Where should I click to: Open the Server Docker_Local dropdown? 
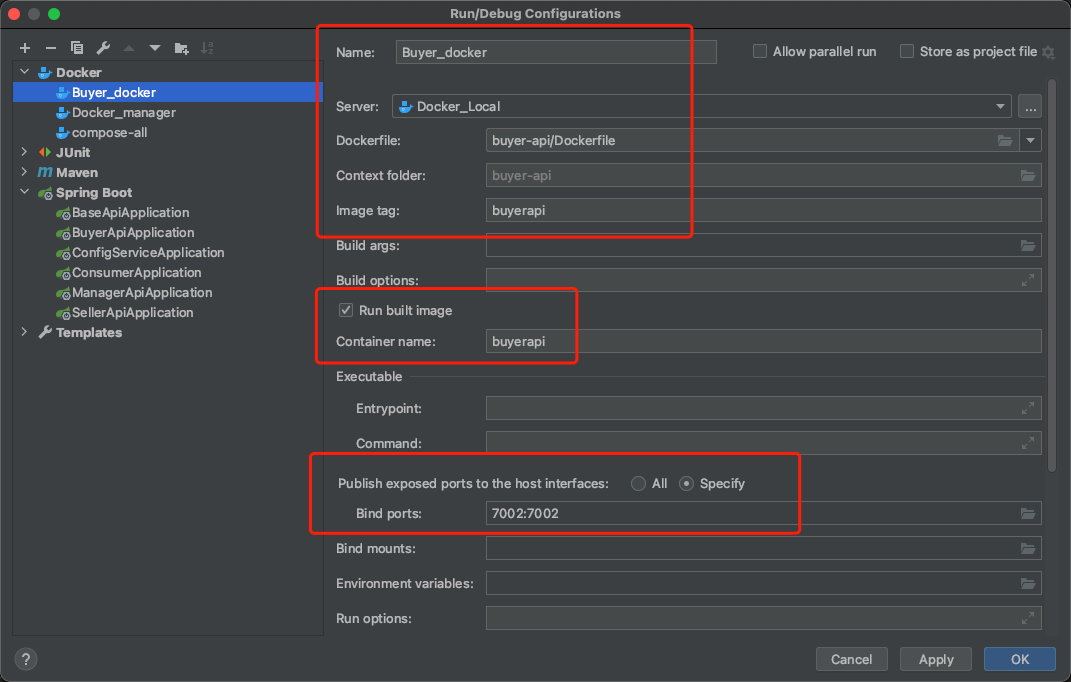tap(1001, 107)
